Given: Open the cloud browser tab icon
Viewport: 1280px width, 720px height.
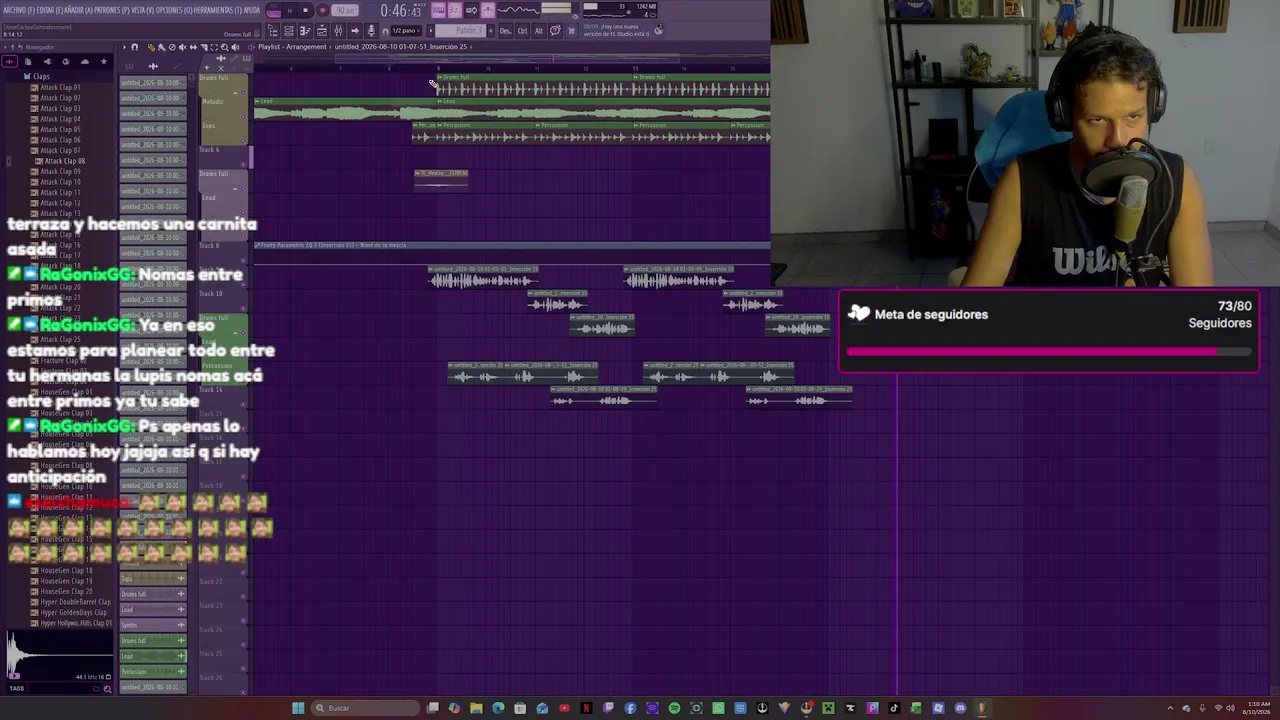Looking at the screenshot, I should tap(84, 62).
